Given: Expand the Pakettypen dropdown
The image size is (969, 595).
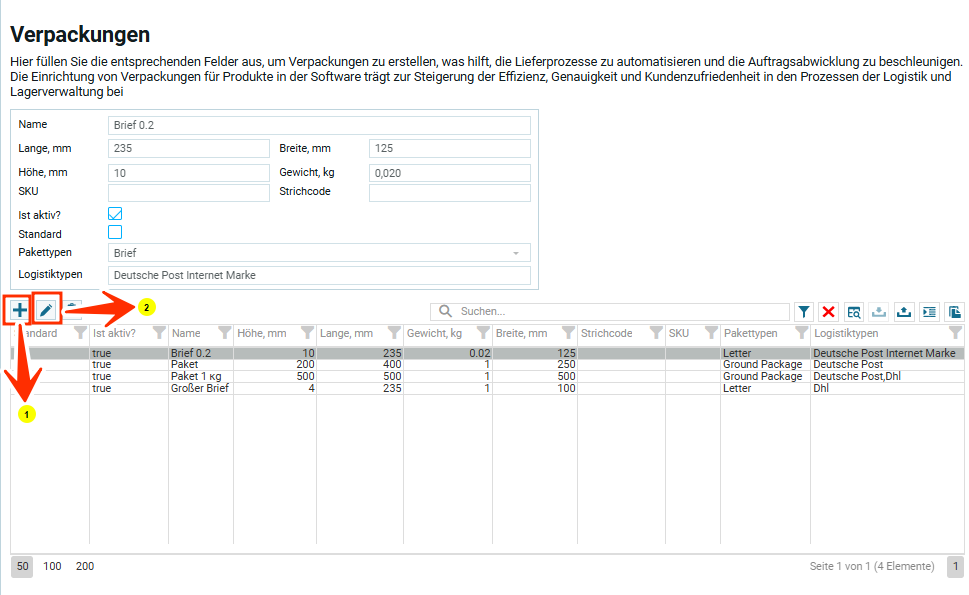Looking at the screenshot, I should pos(516,254).
